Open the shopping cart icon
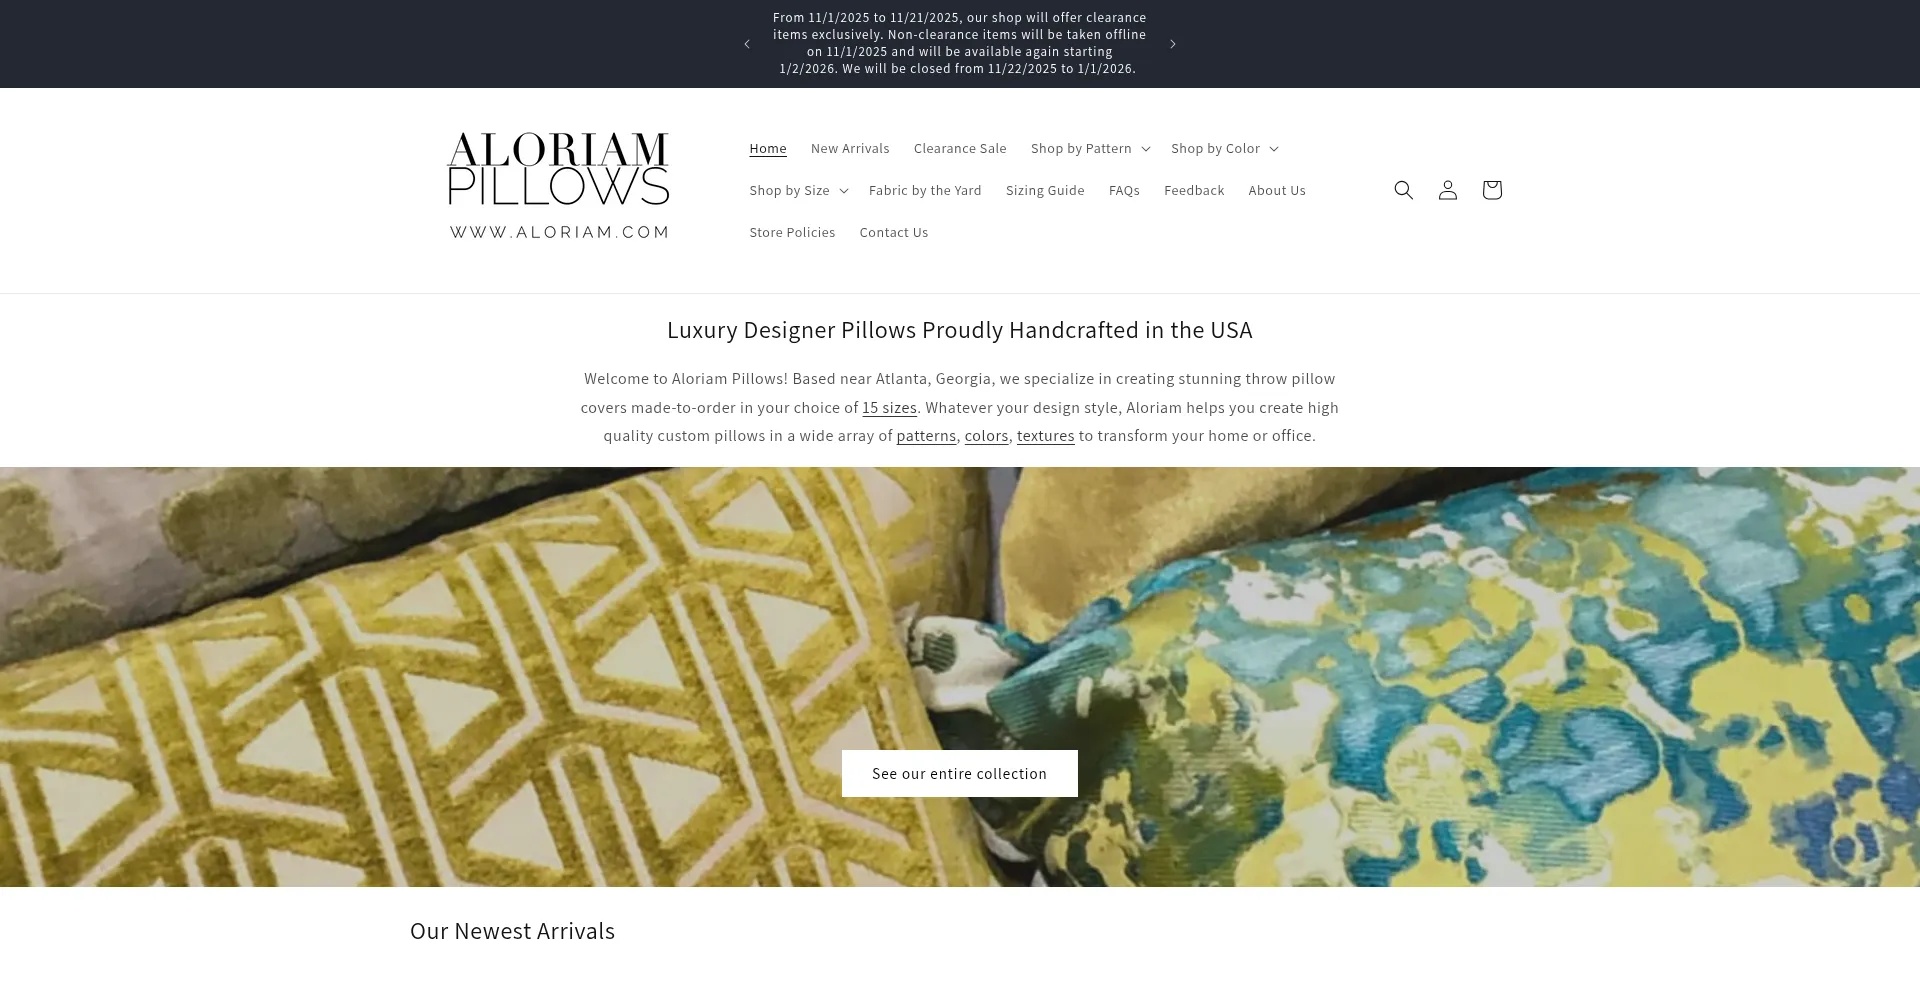 [x=1491, y=190]
